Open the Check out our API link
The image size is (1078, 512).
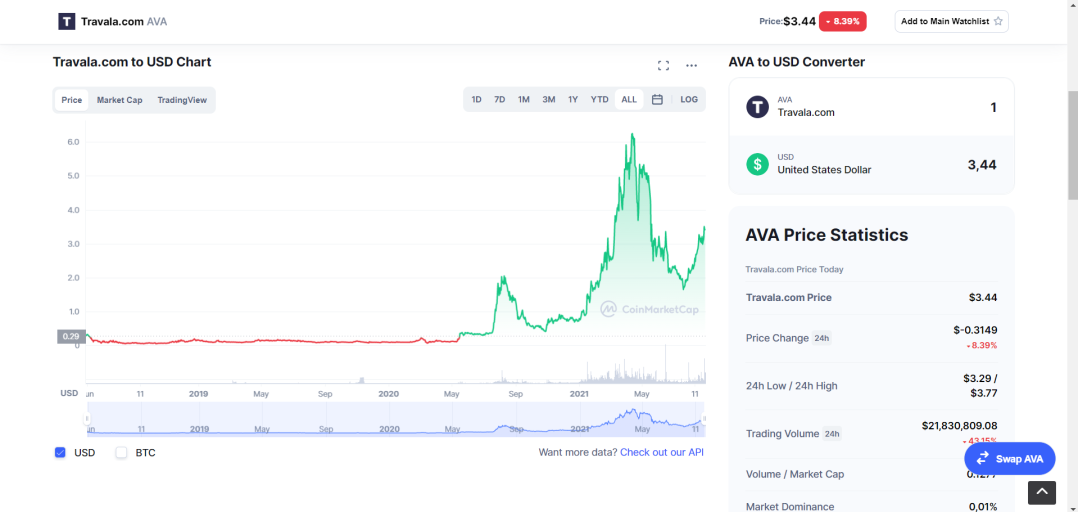[x=662, y=452]
